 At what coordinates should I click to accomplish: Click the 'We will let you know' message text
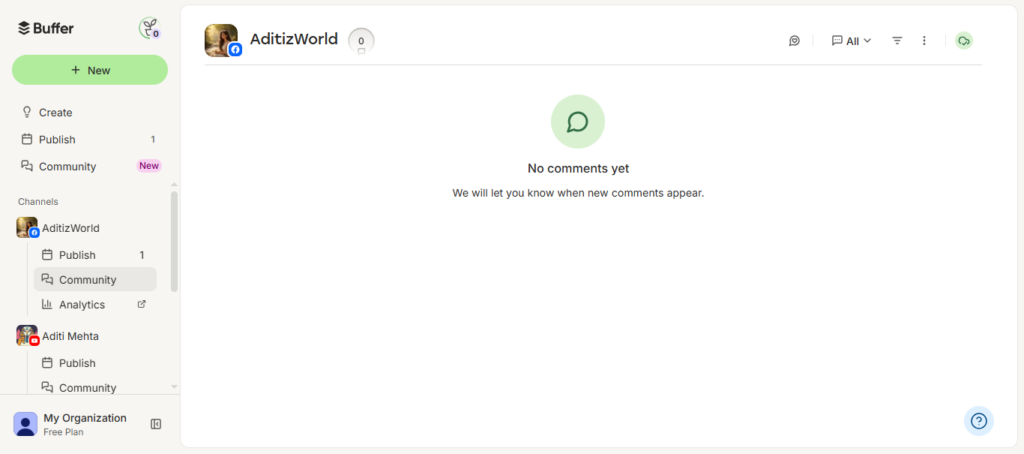[578, 193]
